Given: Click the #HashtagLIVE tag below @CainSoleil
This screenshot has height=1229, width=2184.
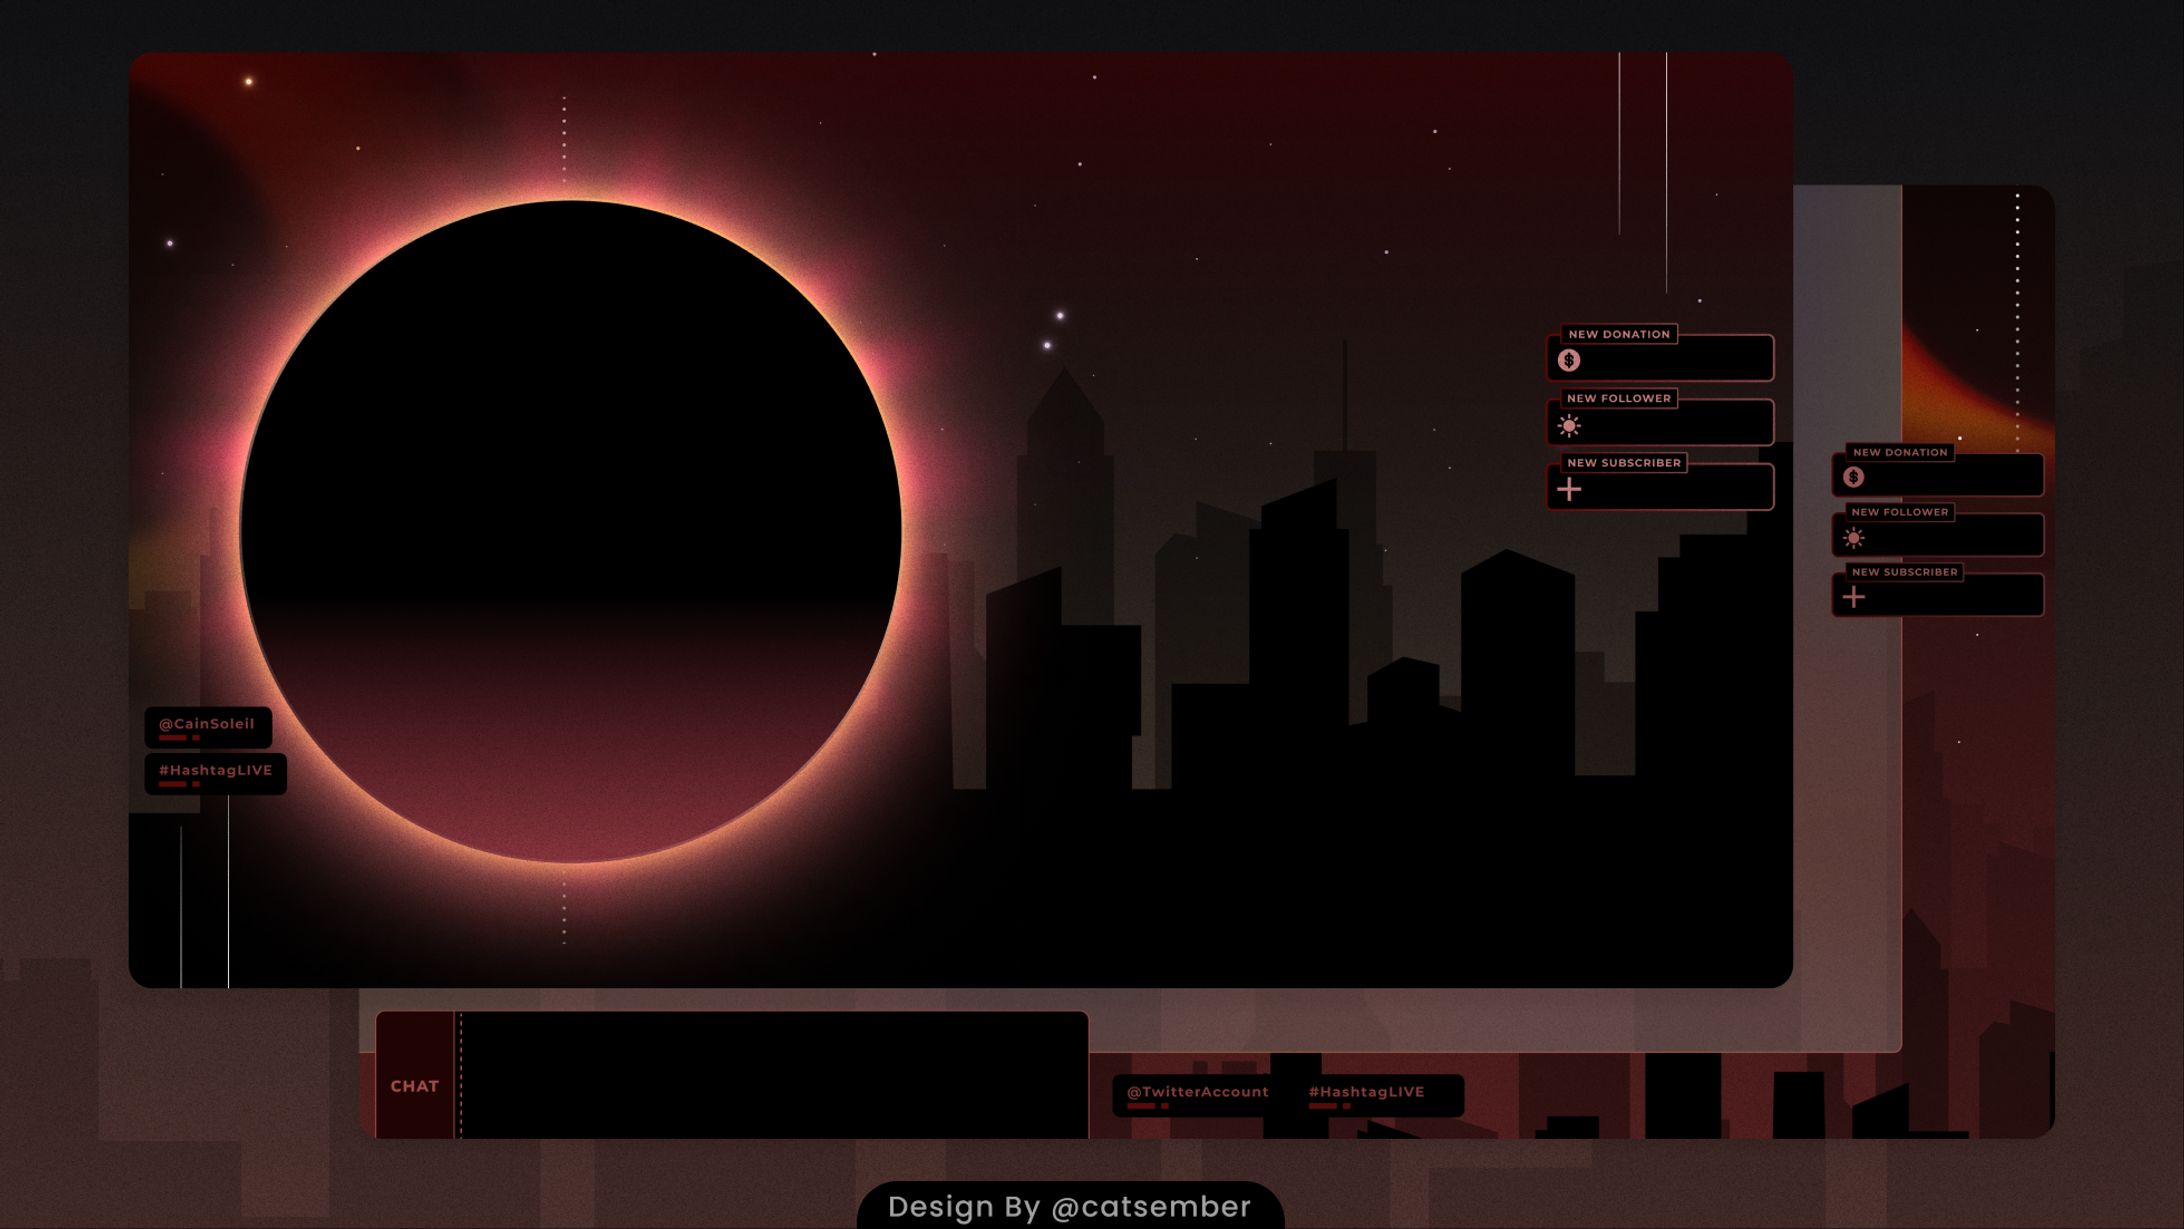Looking at the screenshot, I should click(x=215, y=772).
